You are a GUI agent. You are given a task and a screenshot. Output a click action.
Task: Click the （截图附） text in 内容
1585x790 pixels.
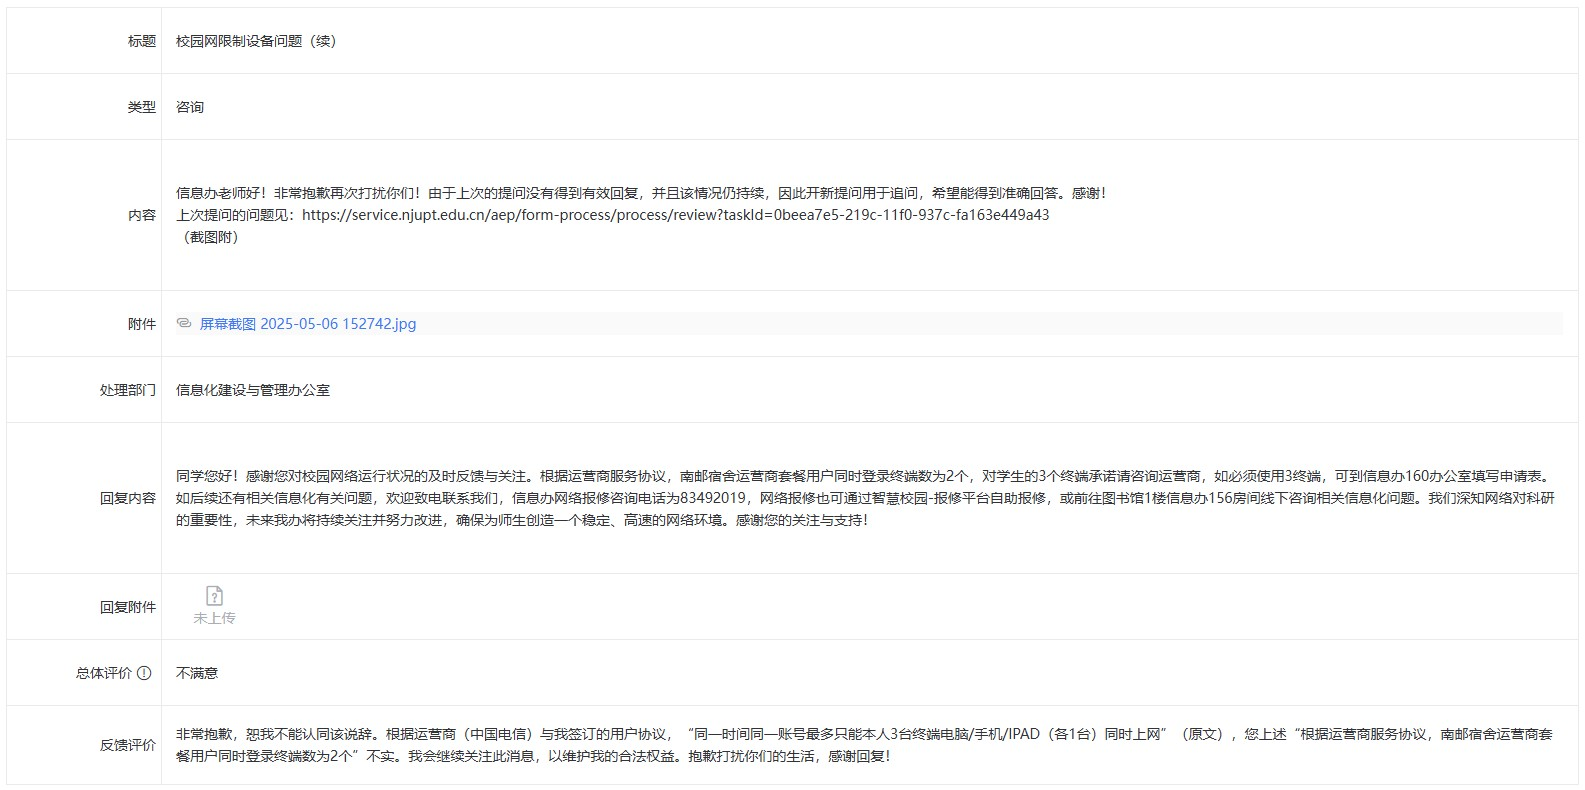(x=211, y=237)
